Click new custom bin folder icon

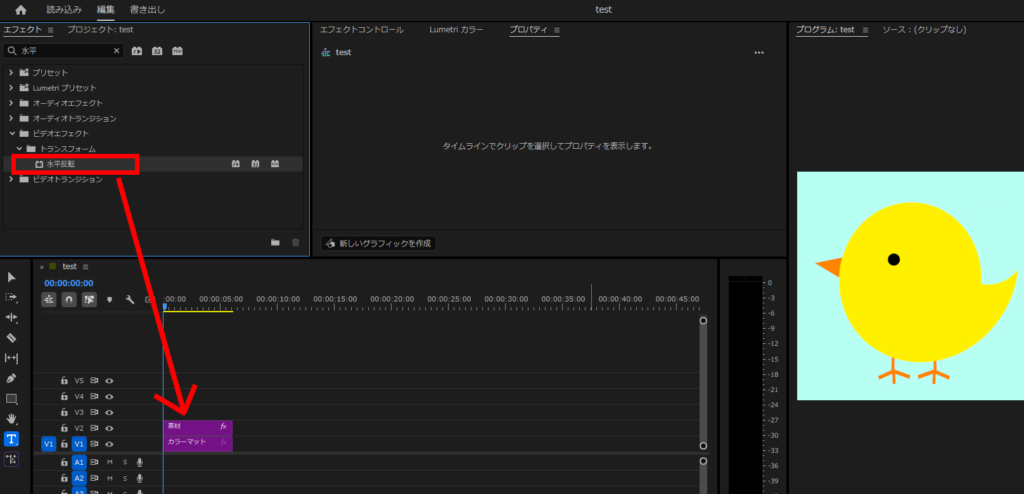click(275, 242)
